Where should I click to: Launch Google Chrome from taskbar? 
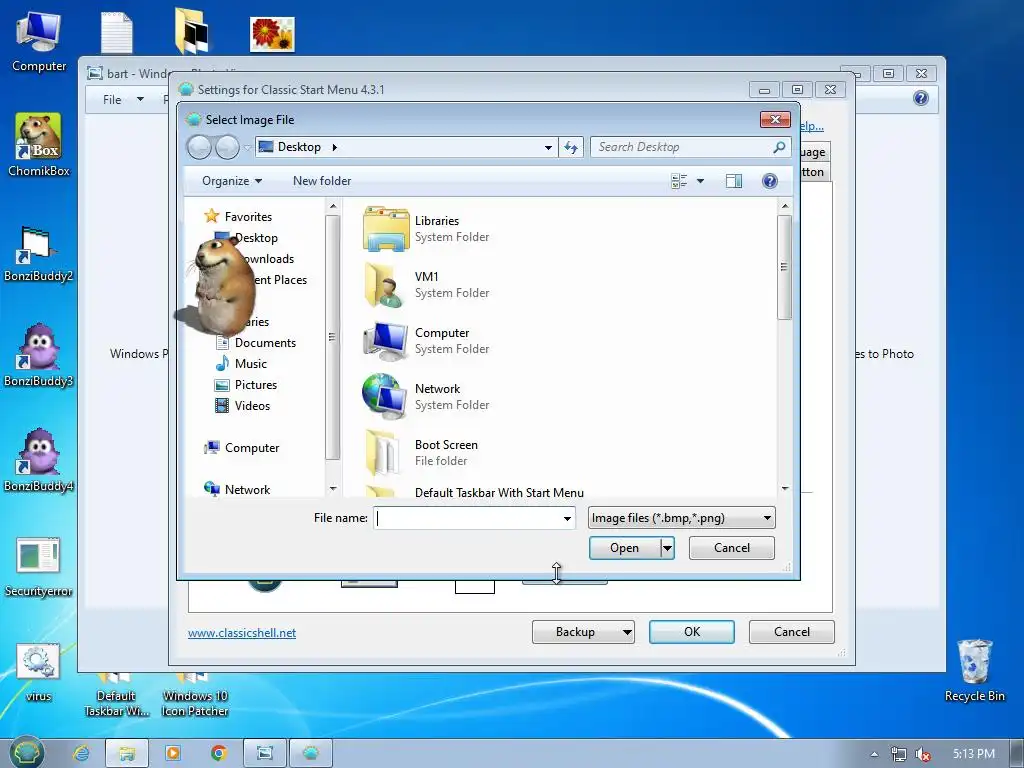pos(219,753)
